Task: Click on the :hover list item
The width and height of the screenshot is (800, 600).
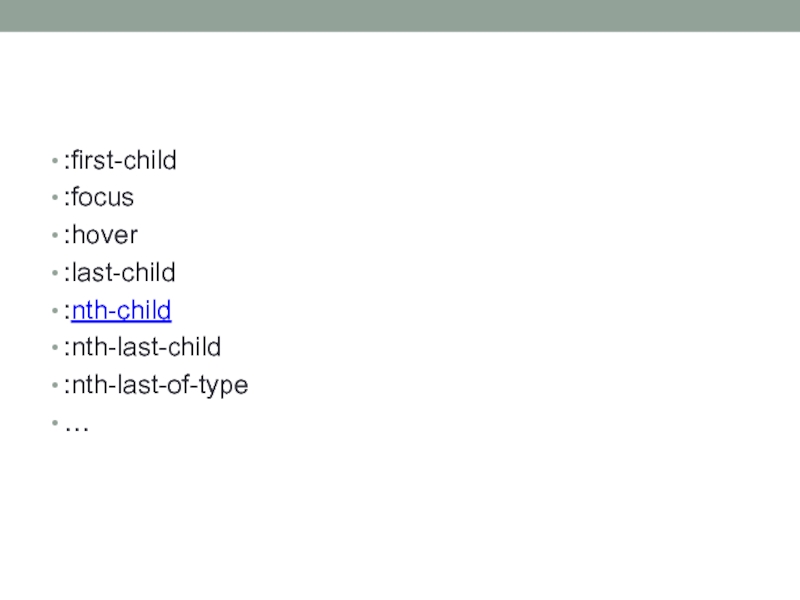Action: (x=101, y=236)
